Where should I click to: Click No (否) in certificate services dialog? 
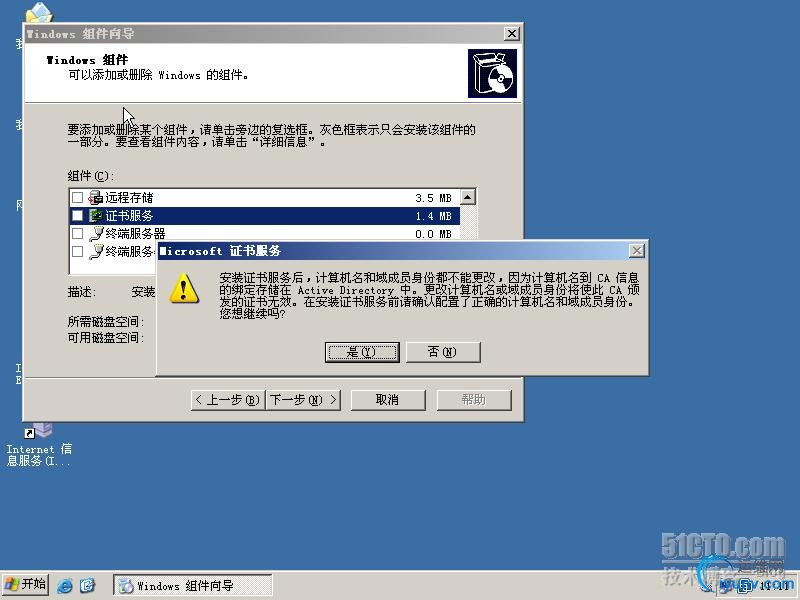pos(443,352)
